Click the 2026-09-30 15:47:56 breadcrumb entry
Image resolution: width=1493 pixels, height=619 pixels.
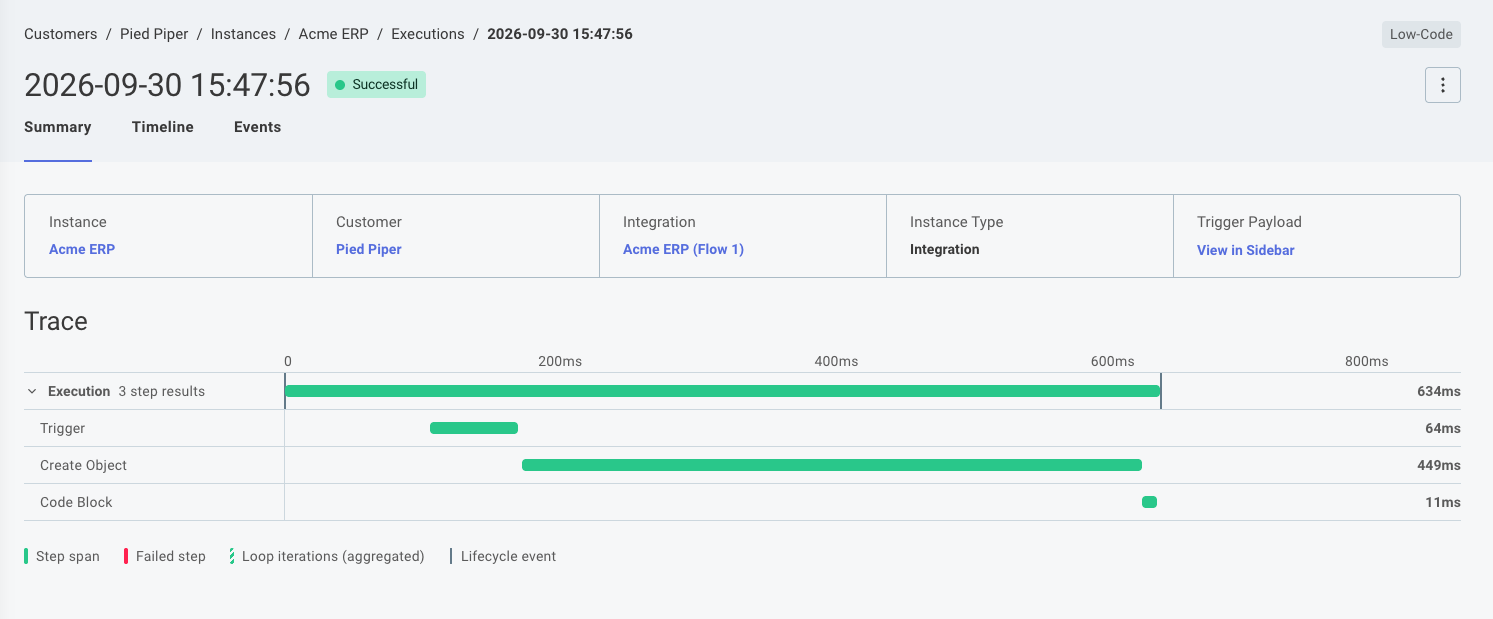click(x=560, y=34)
